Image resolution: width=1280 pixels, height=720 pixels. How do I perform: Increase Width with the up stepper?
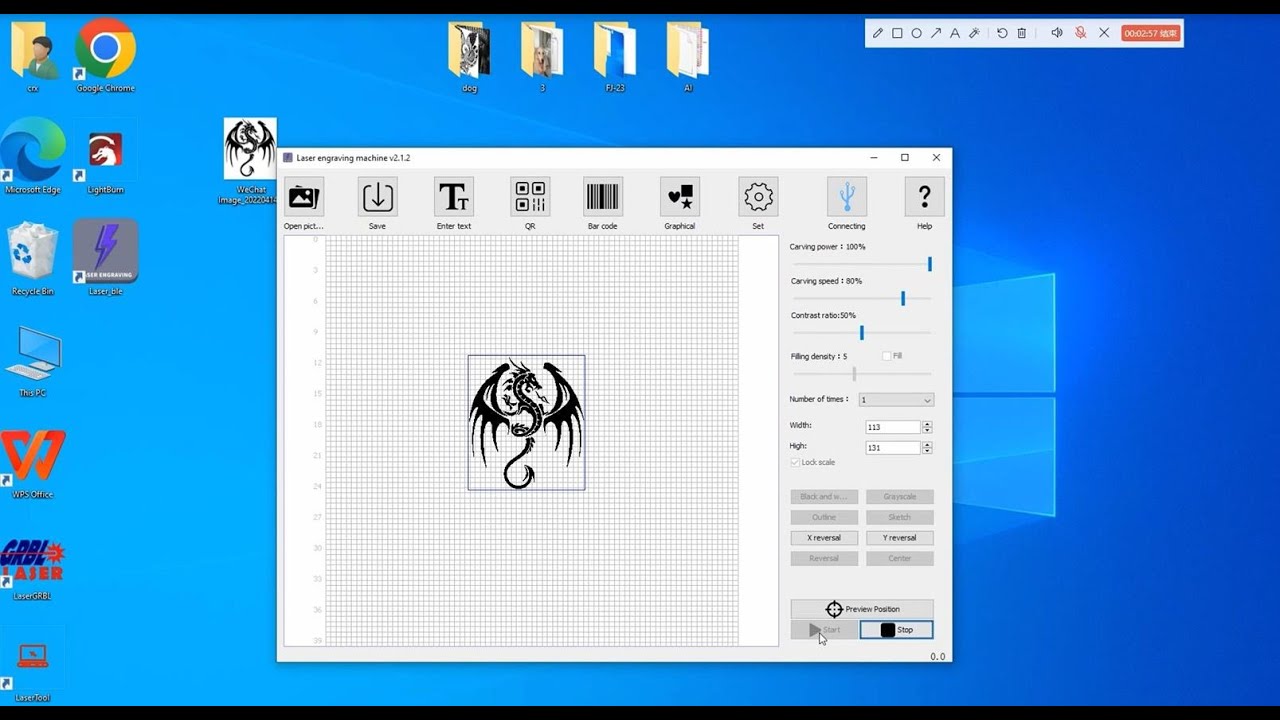click(x=927, y=424)
